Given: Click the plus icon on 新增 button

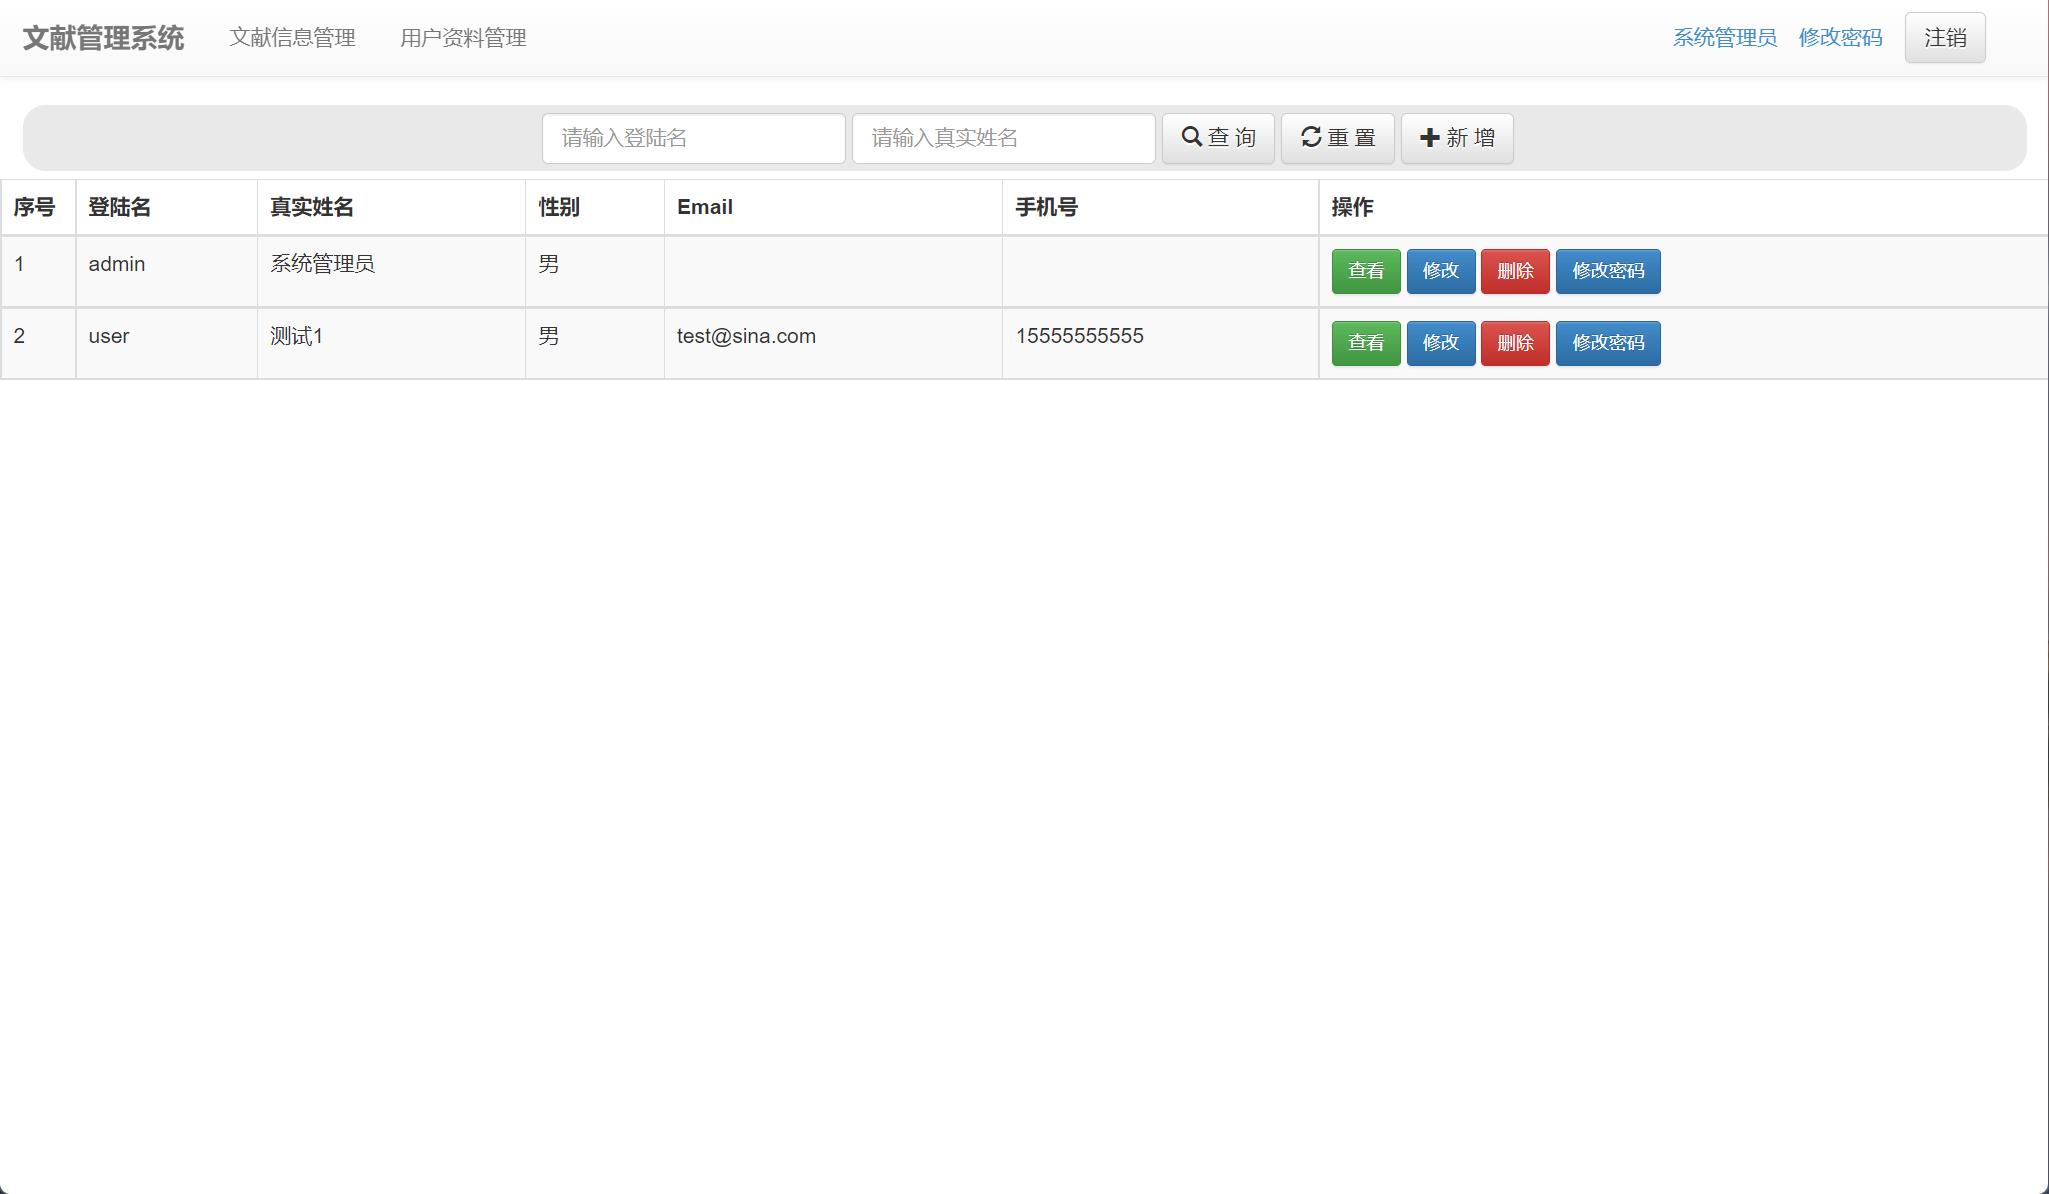Looking at the screenshot, I should 1429,138.
